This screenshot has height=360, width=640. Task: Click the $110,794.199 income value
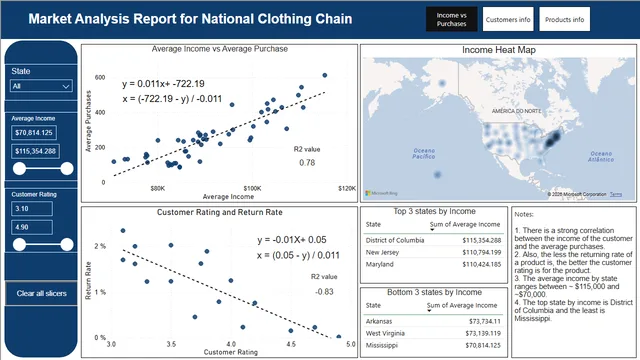pos(482,252)
